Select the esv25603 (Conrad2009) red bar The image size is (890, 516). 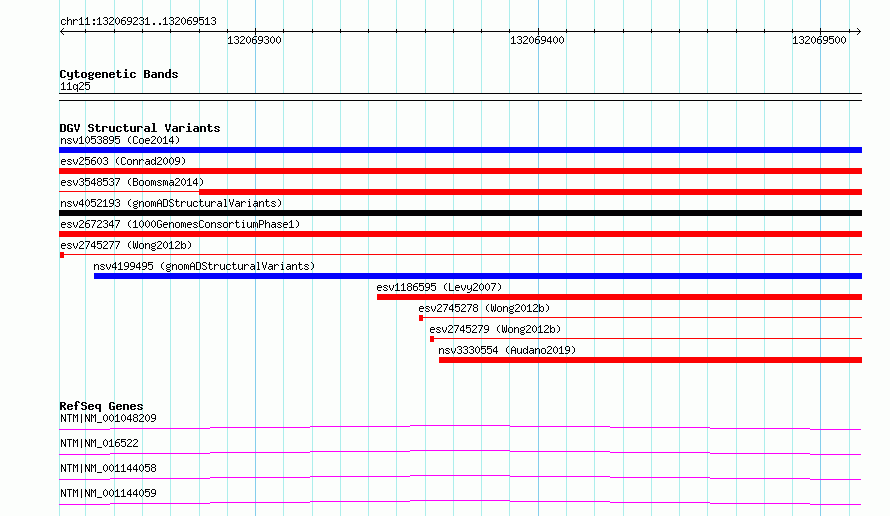coord(460,171)
